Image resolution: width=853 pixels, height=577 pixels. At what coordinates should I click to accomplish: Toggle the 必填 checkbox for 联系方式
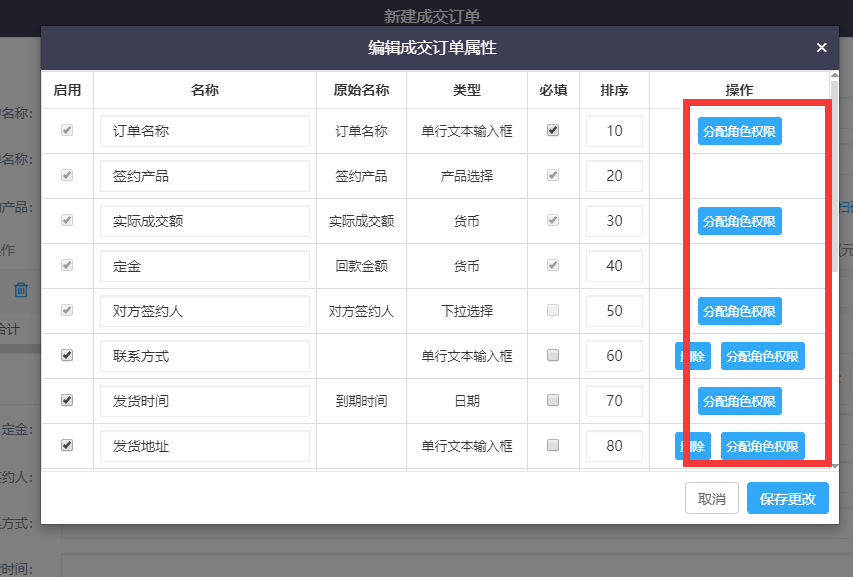click(553, 355)
